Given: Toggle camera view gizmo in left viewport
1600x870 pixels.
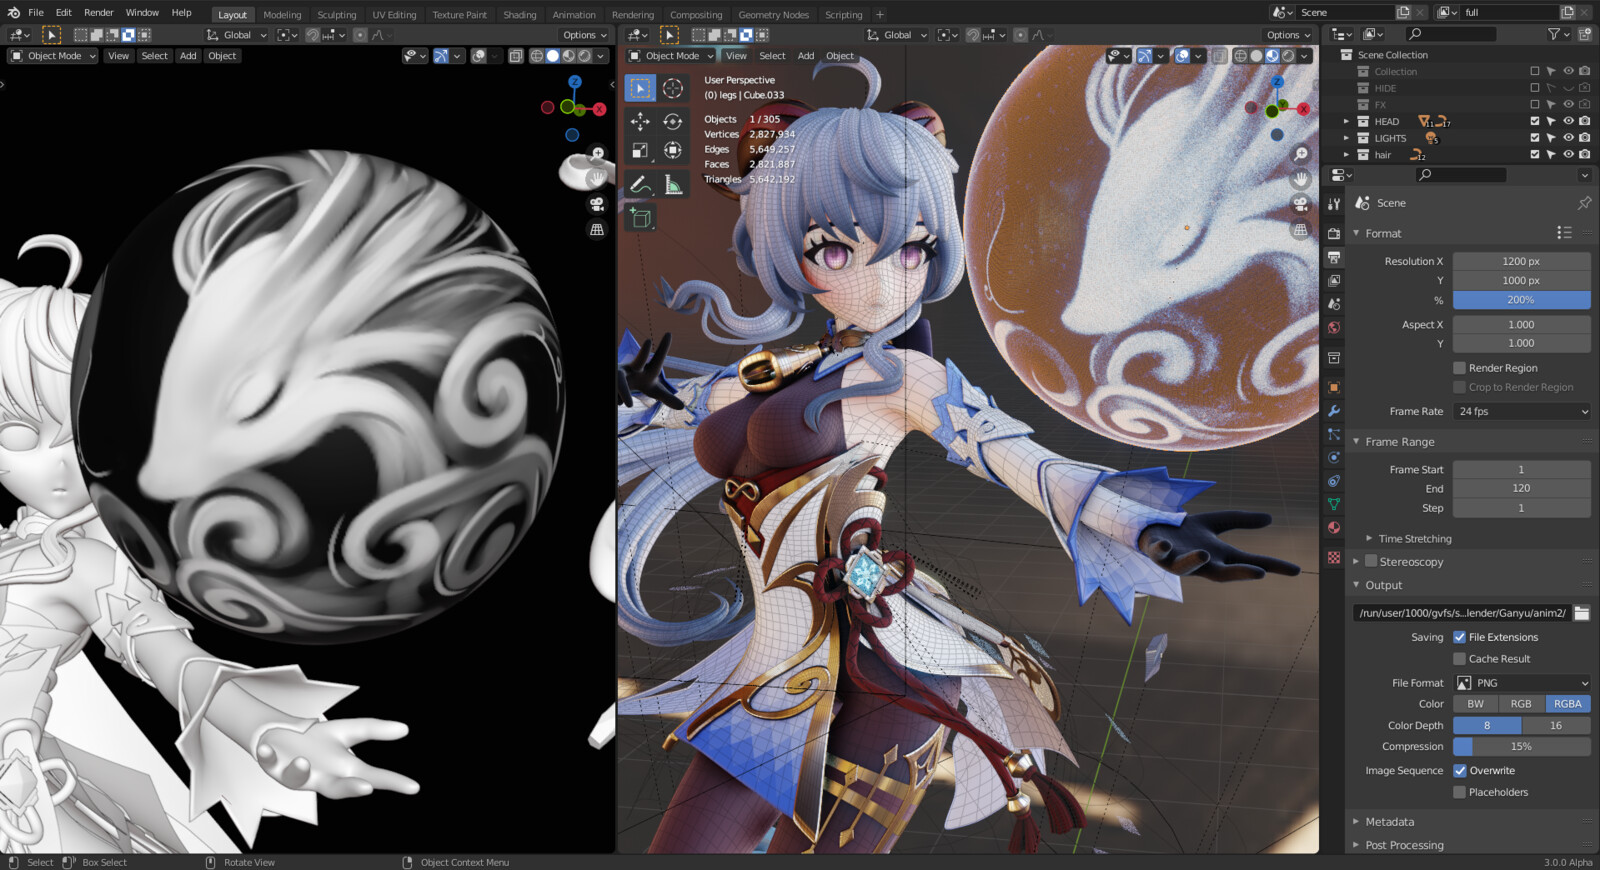Looking at the screenshot, I should pos(597,204).
